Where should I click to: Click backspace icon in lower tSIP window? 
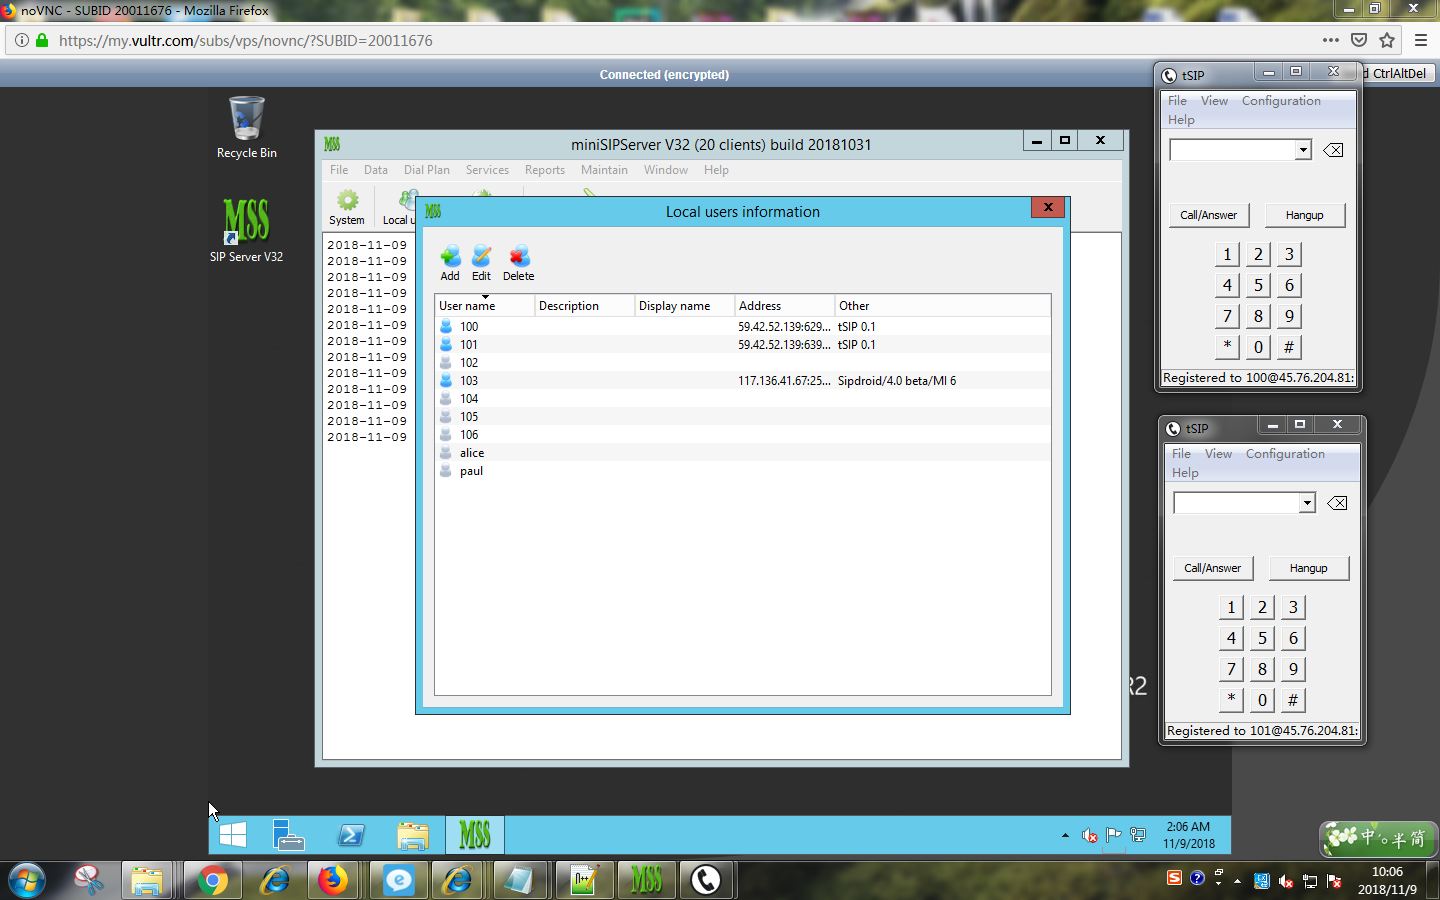(x=1337, y=503)
